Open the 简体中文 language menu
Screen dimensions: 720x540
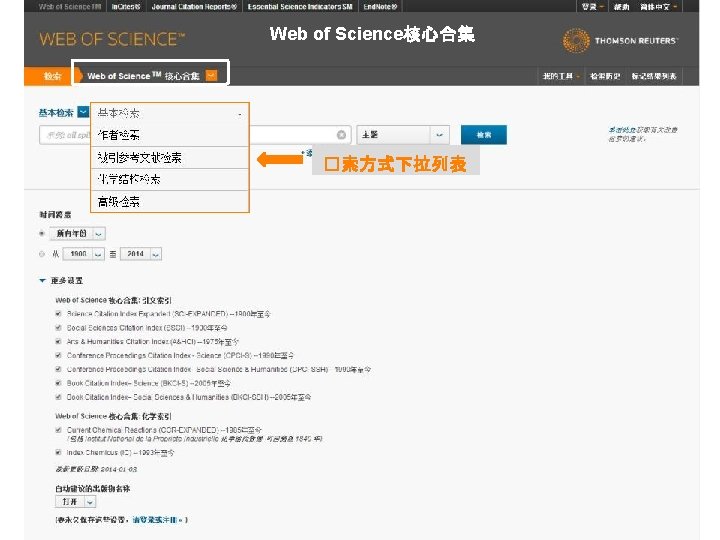(x=658, y=7)
